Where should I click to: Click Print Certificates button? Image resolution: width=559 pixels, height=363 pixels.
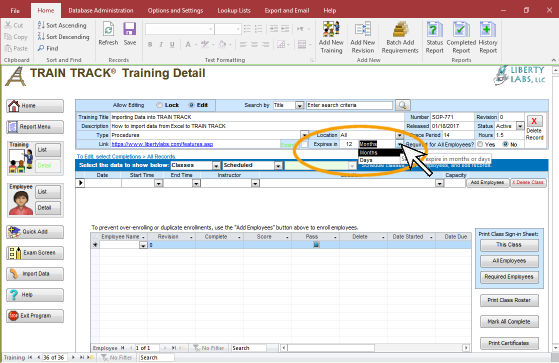click(x=509, y=343)
